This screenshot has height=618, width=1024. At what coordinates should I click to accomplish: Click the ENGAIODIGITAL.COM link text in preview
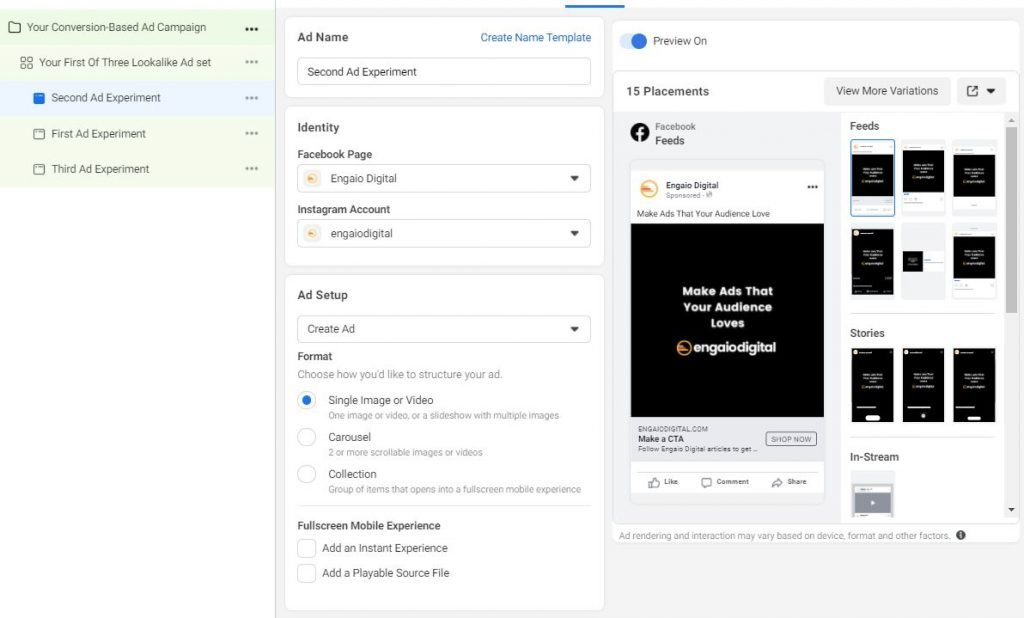673,429
